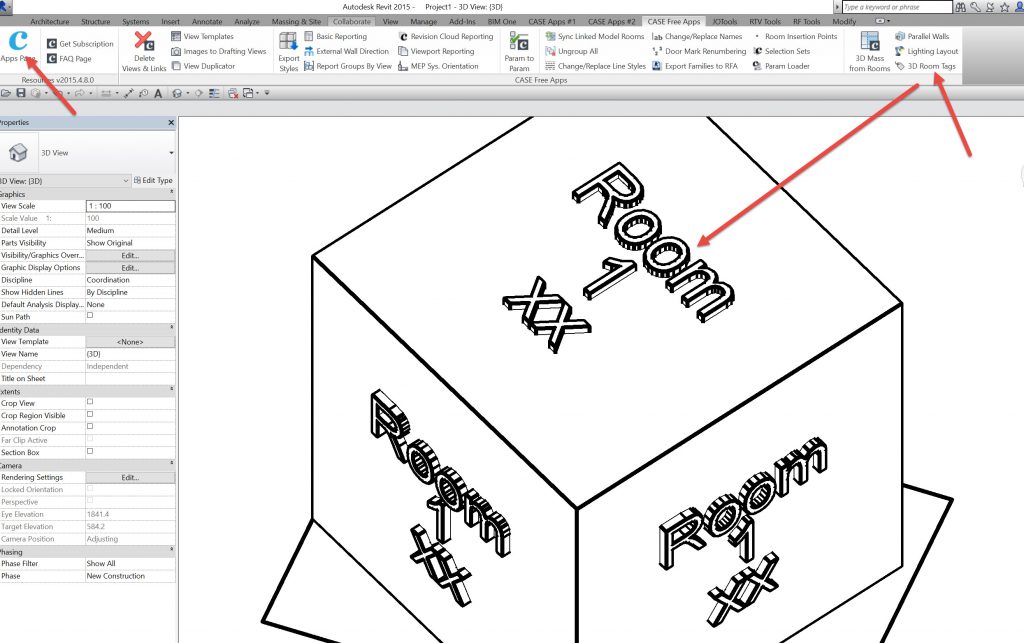Enable the Sun Path checkbox
This screenshot has width=1024, height=643.
coord(90,316)
